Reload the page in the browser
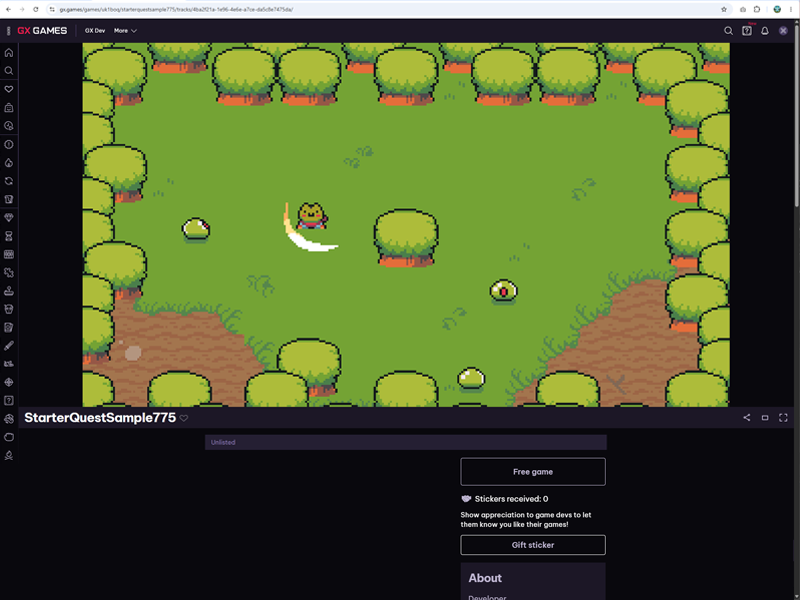Screen dimensions: 800x600 (x=36, y=9)
